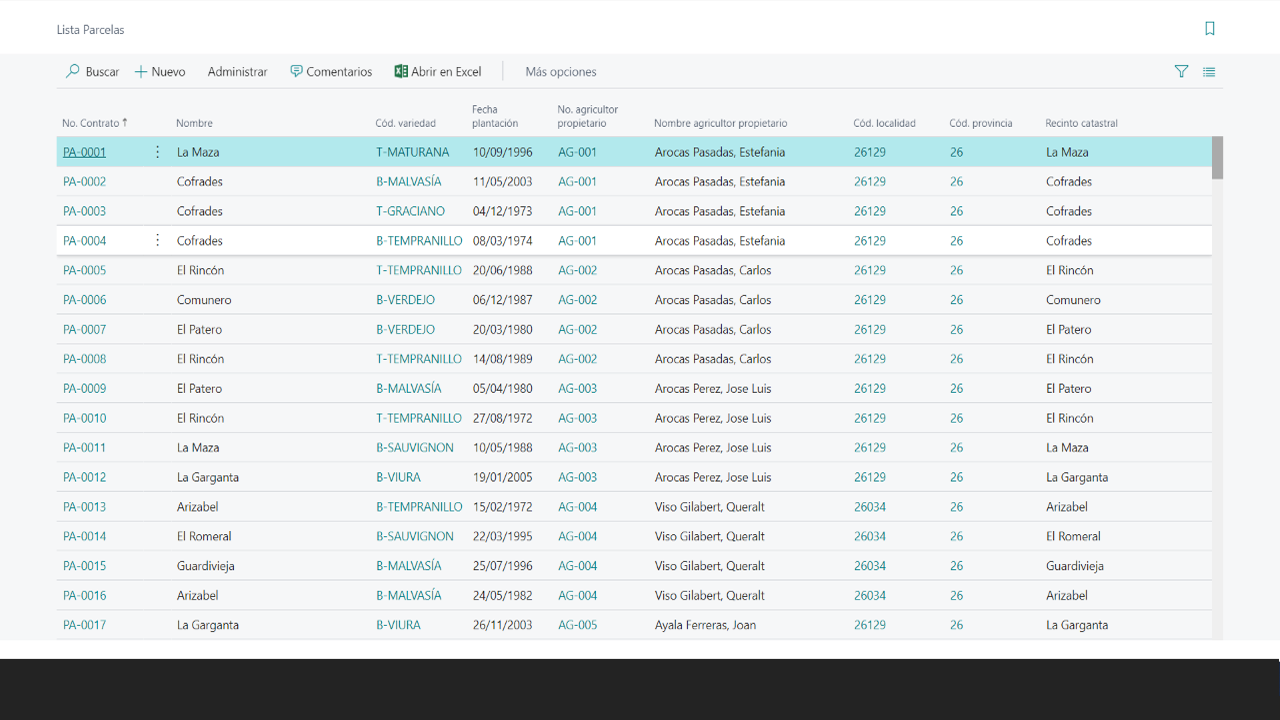Image resolution: width=1280 pixels, height=720 pixels.
Task: Click Viso Gilabert, Queralt in row PA-0016
Action: 710,595
